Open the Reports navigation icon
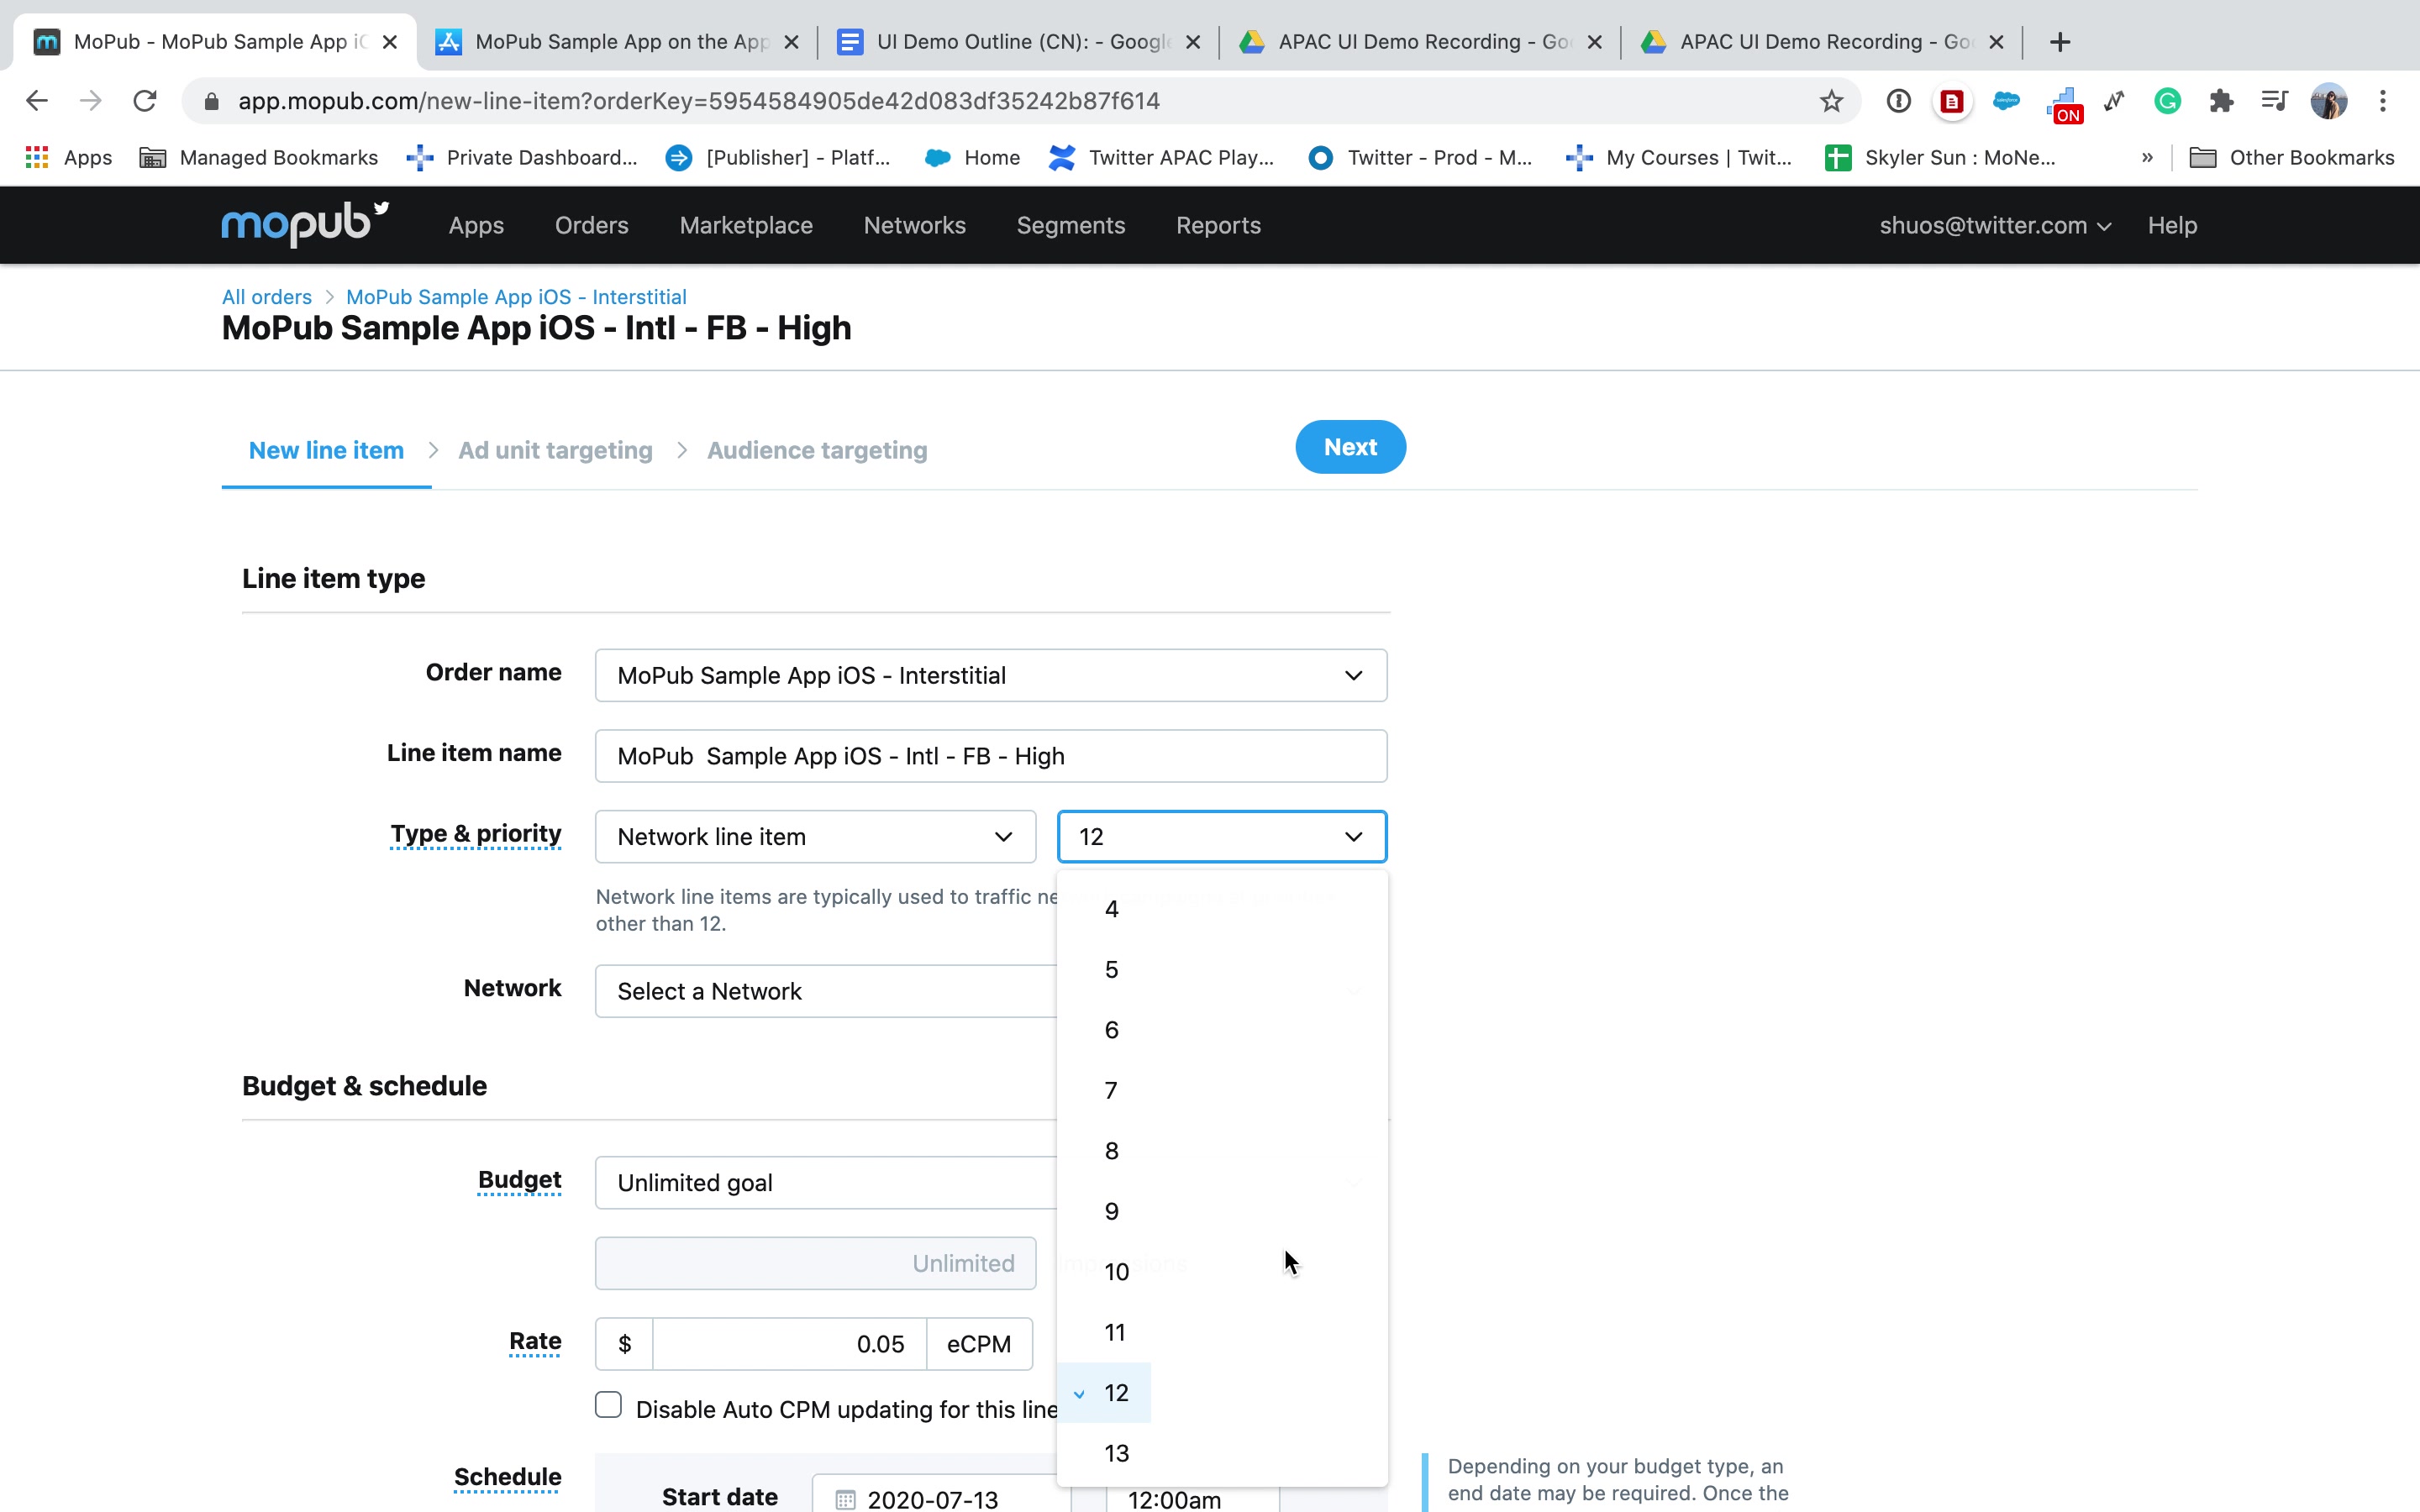The image size is (2420, 1512). (1218, 225)
